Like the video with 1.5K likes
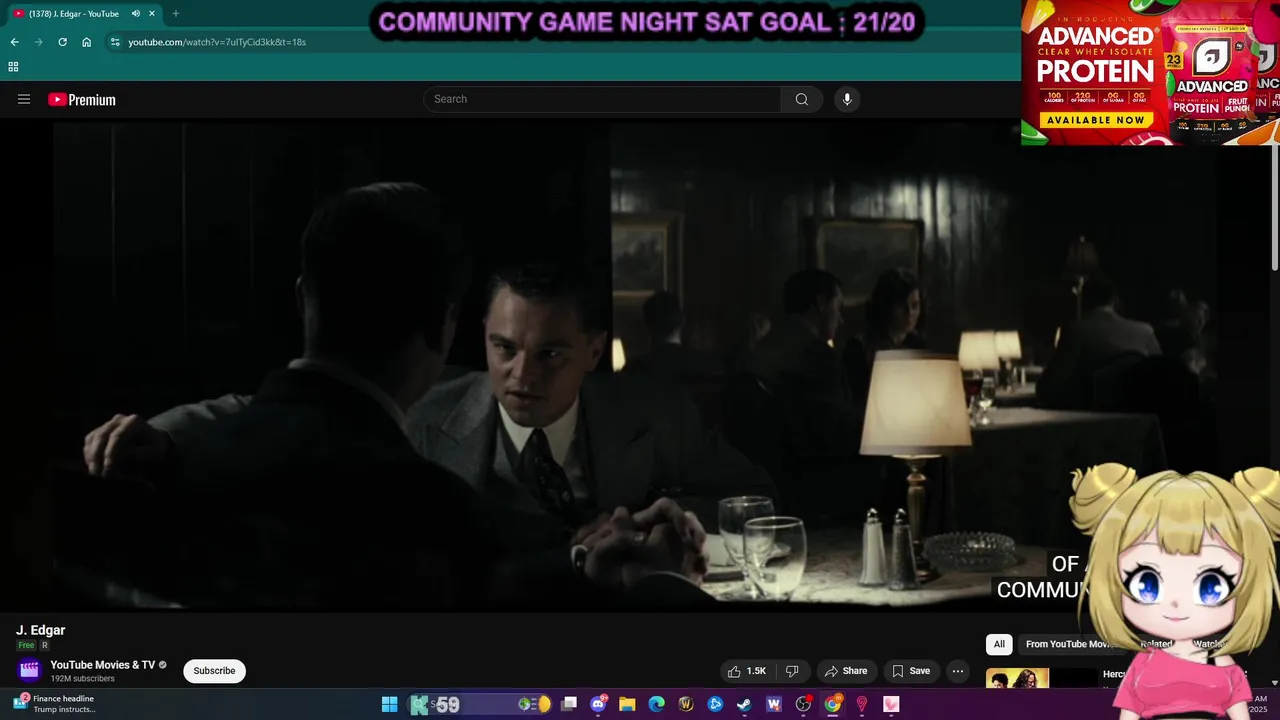The height and width of the screenshot is (720, 1280). [747, 671]
